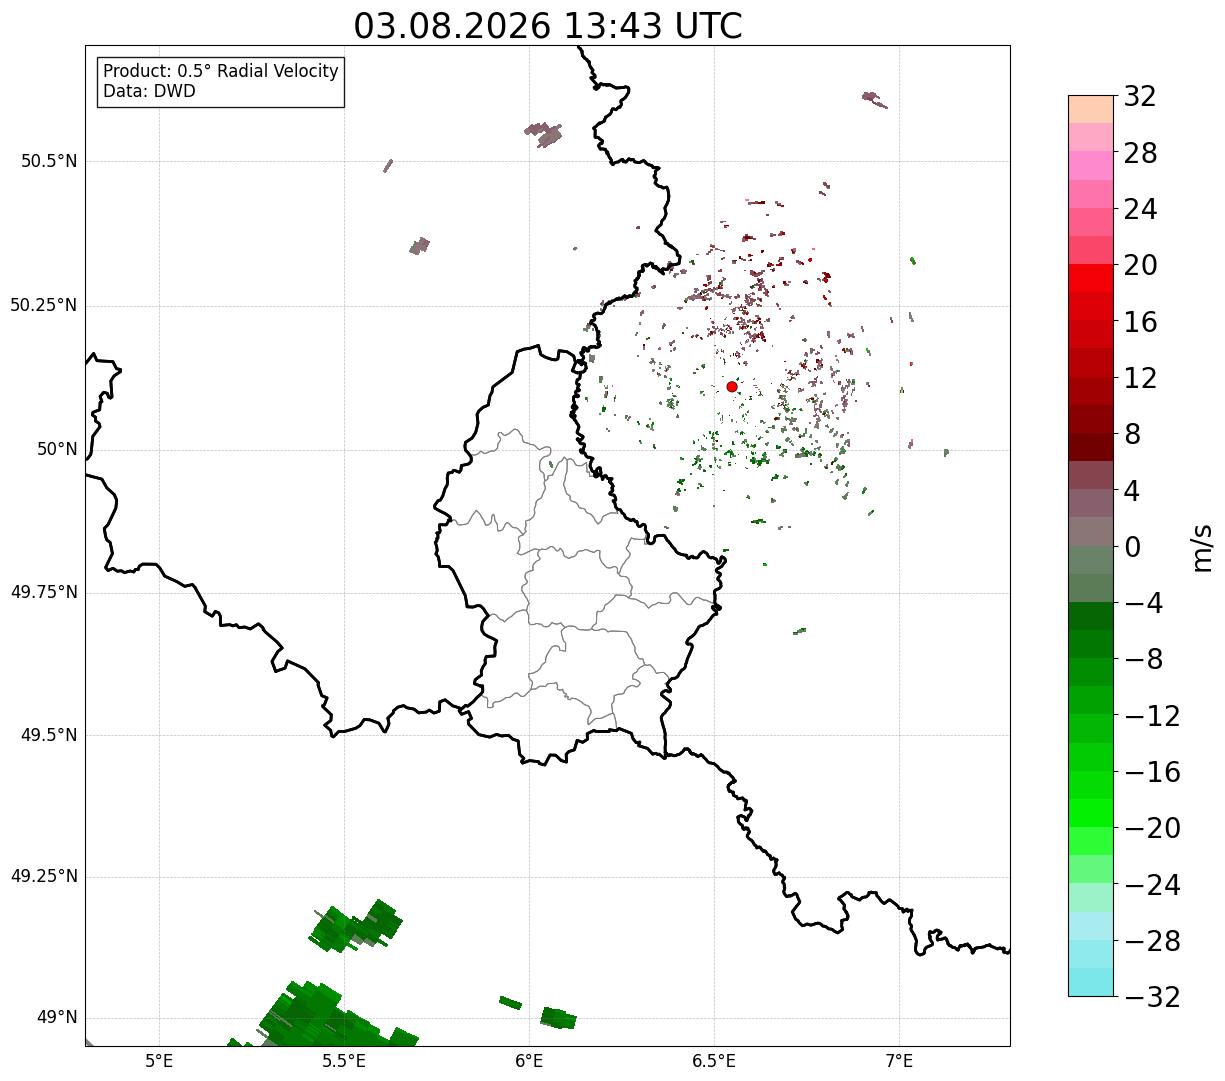Click the colorbar tick label 24
This screenshot has height=1081, width=1225.
1141,209
